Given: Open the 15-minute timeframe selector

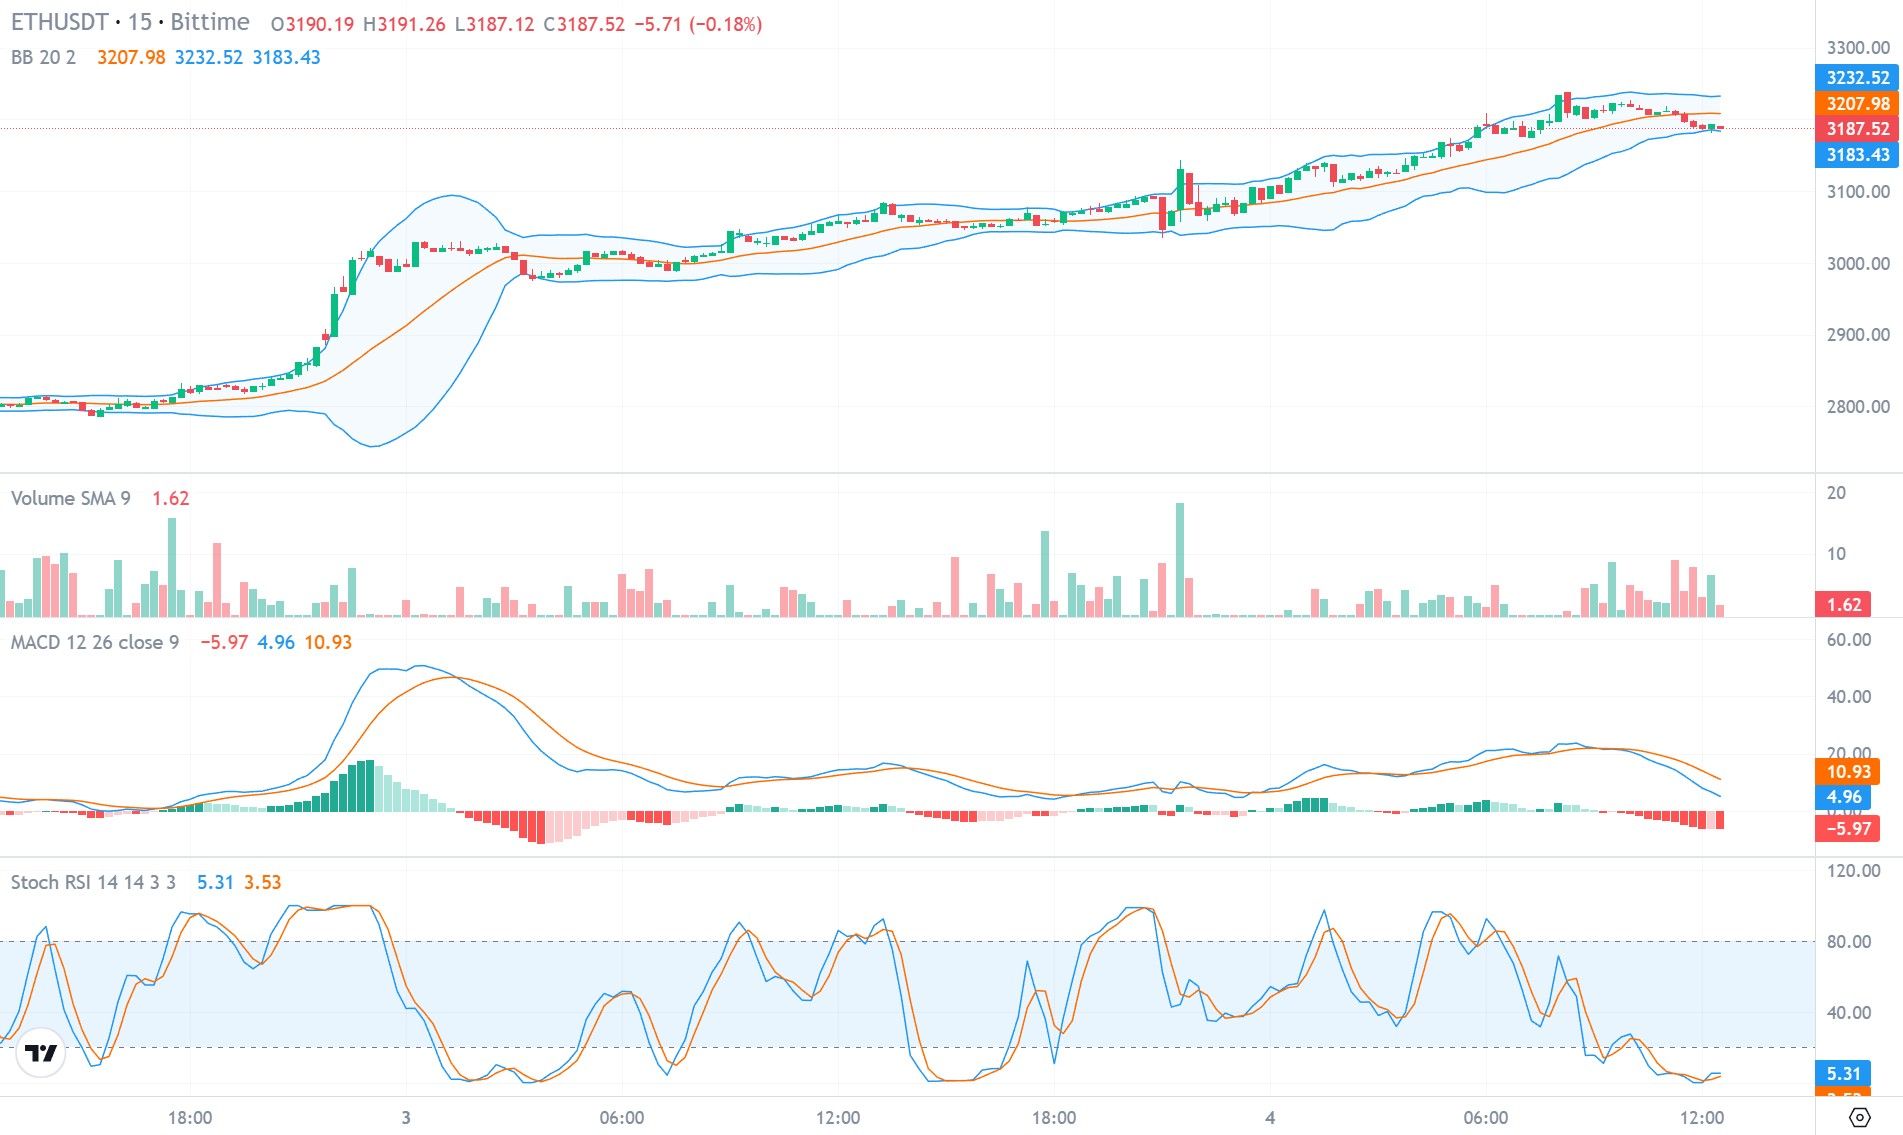Looking at the screenshot, I should pos(140,22).
